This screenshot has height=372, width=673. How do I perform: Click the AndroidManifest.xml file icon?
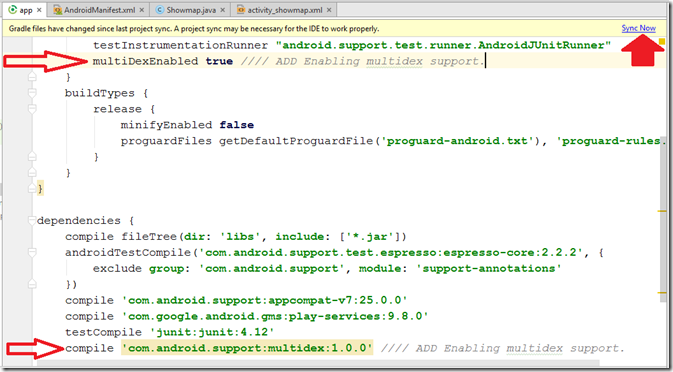click(x=58, y=10)
